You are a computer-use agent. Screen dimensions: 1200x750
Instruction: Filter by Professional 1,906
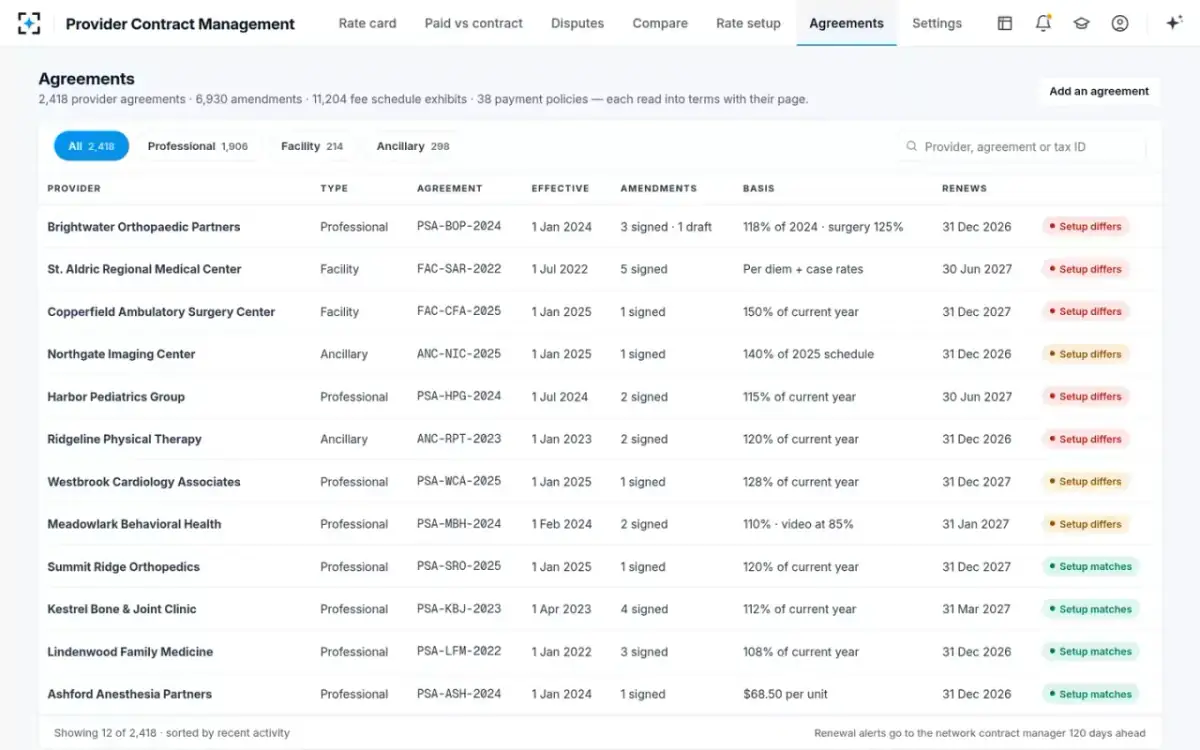[197, 146]
